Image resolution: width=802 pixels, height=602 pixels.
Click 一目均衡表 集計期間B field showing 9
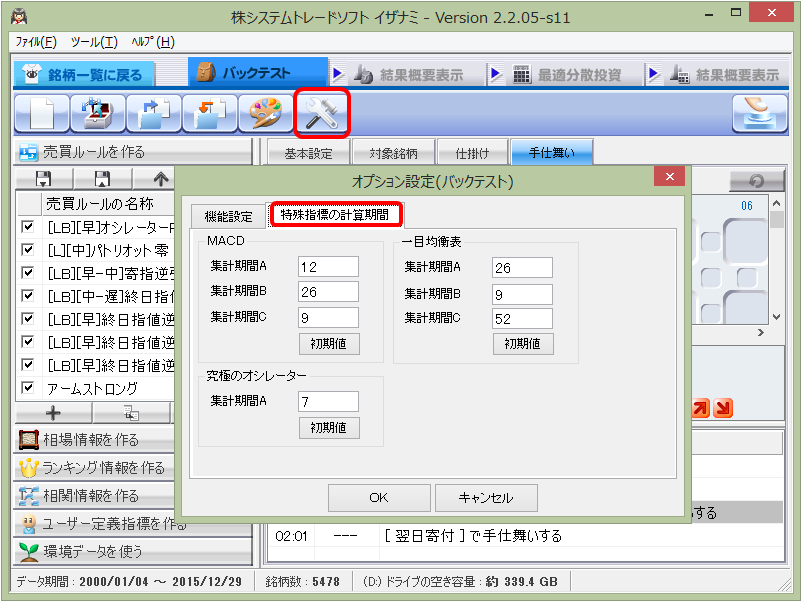(x=522, y=294)
